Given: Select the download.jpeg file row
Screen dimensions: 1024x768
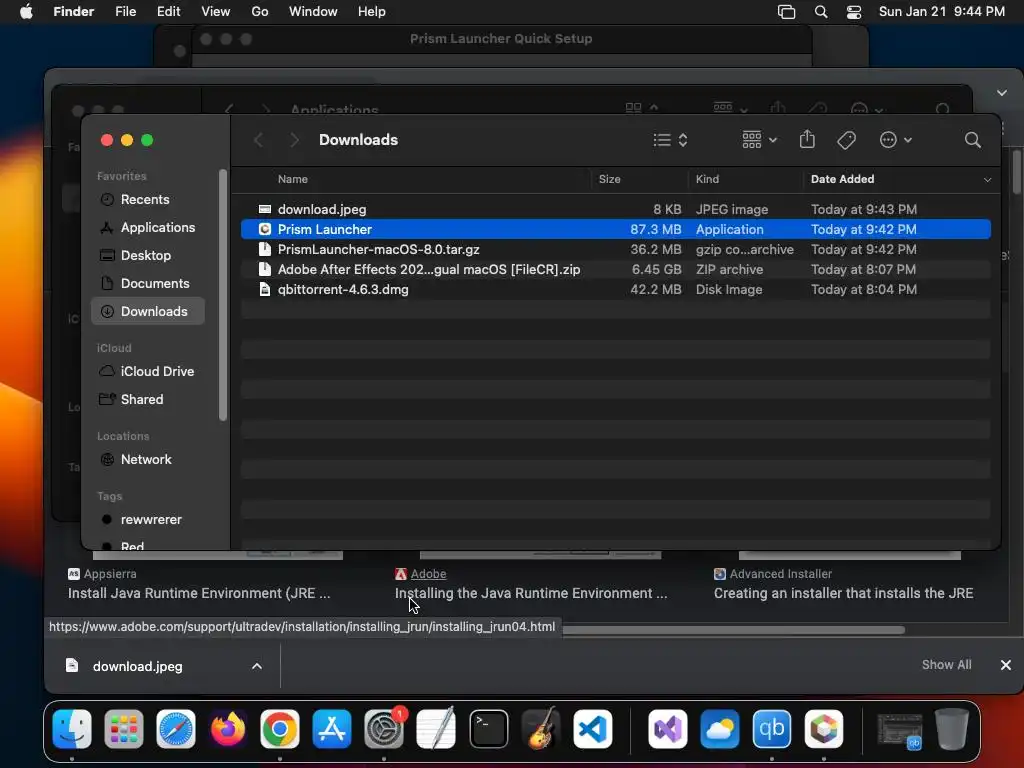Looking at the screenshot, I should pos(616,210).
